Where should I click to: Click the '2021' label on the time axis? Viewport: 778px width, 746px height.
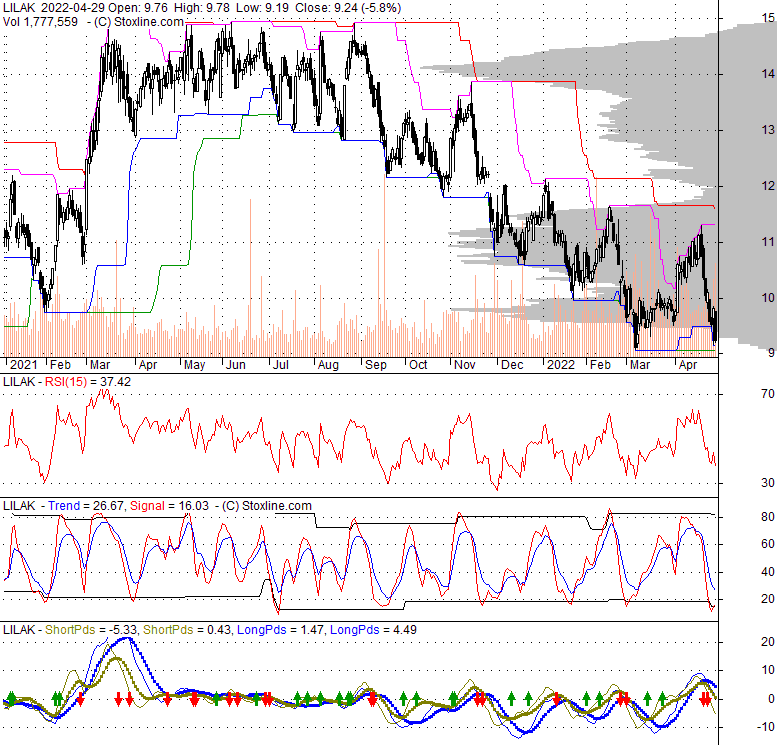click(23, 365)
